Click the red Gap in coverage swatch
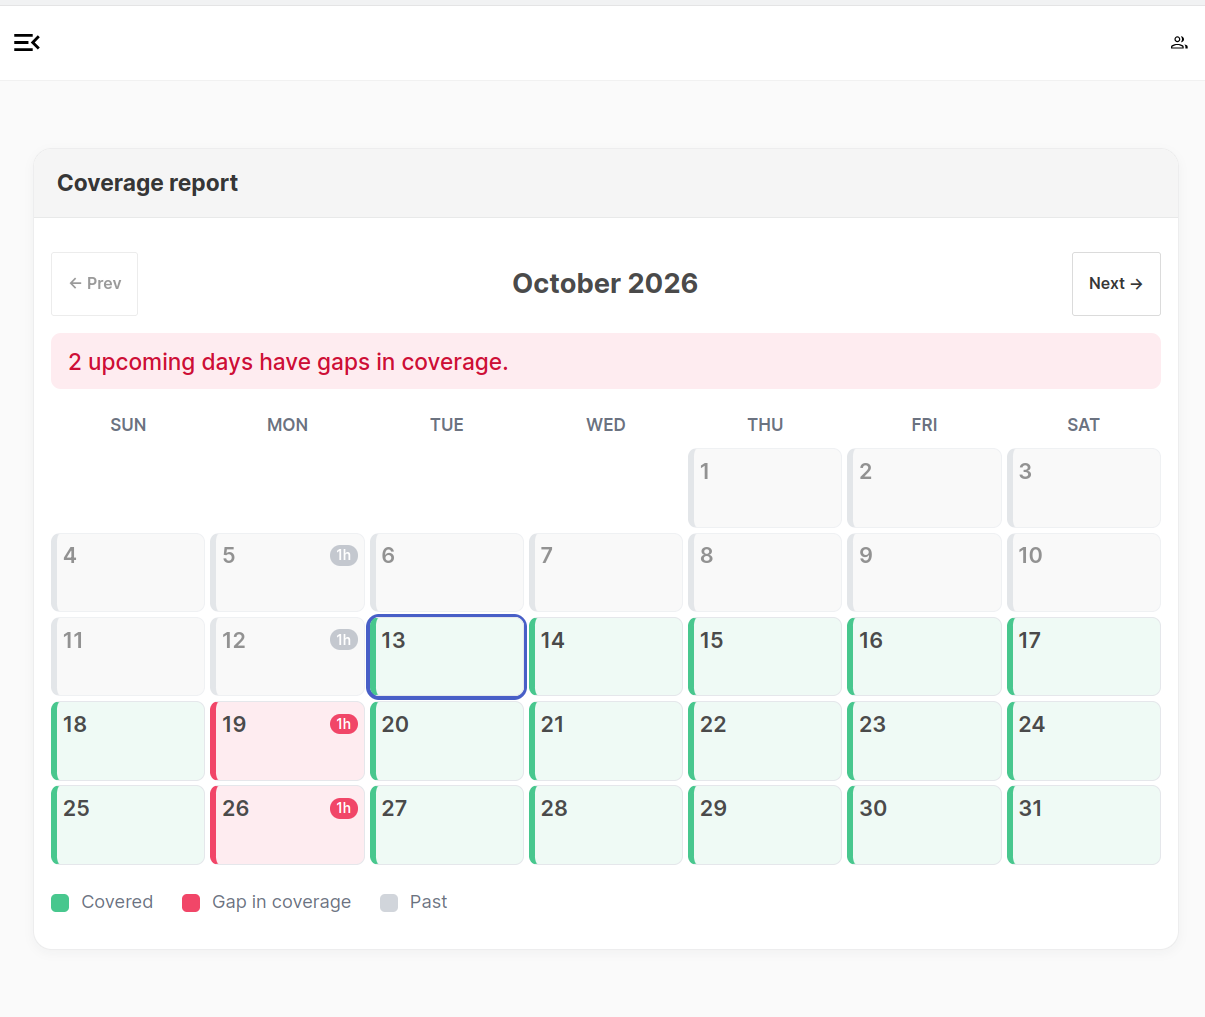The image size is (1205, 1017). [191, 903]
